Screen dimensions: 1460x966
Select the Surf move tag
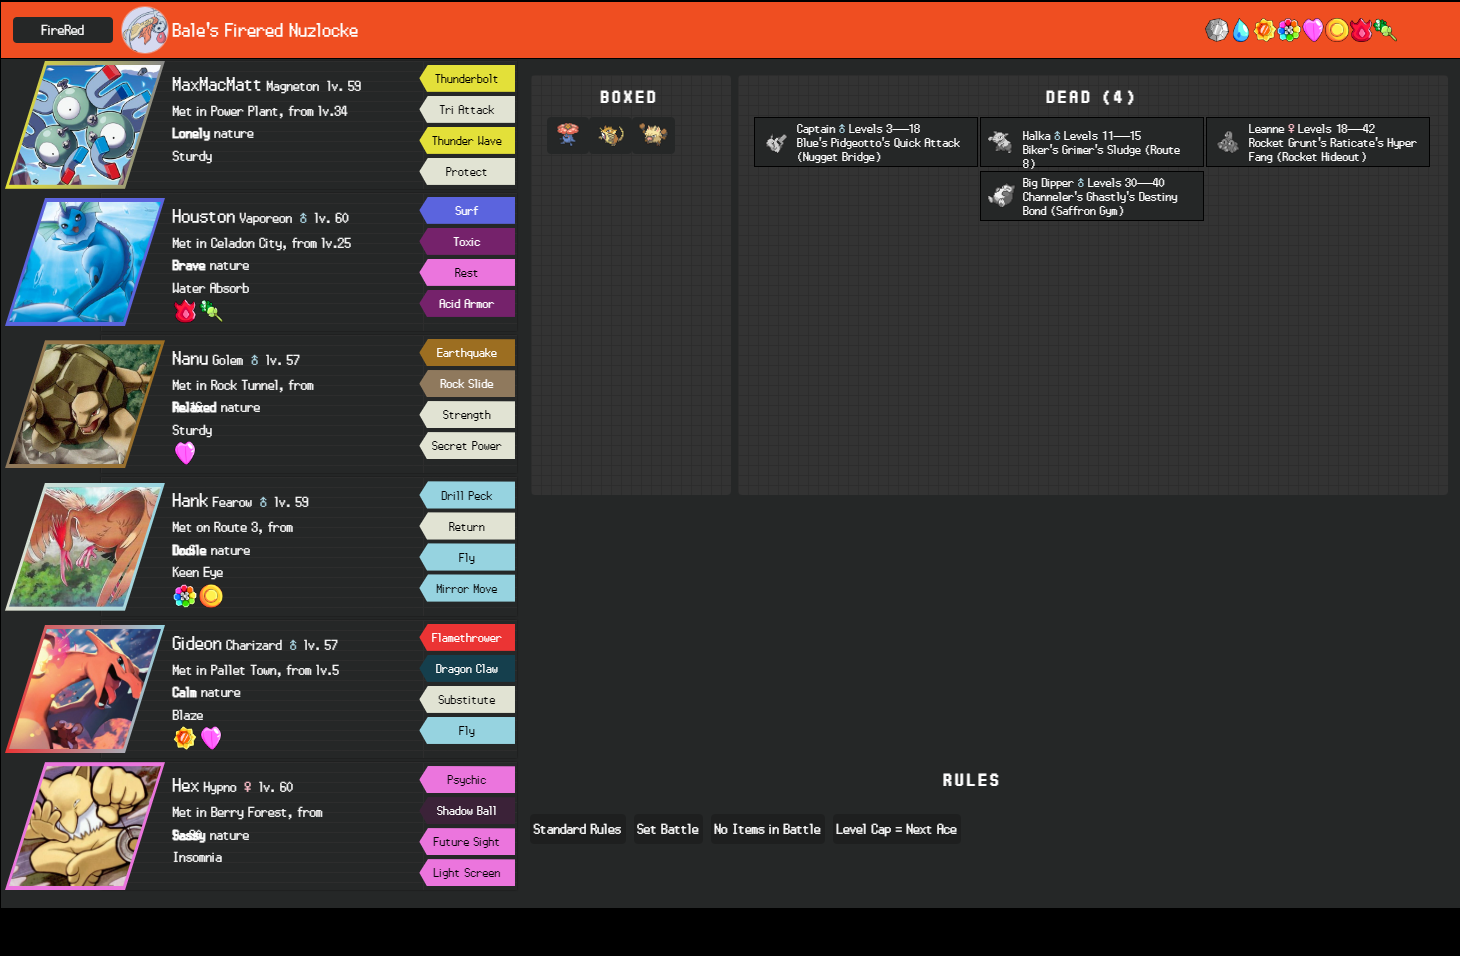[467, 211]
